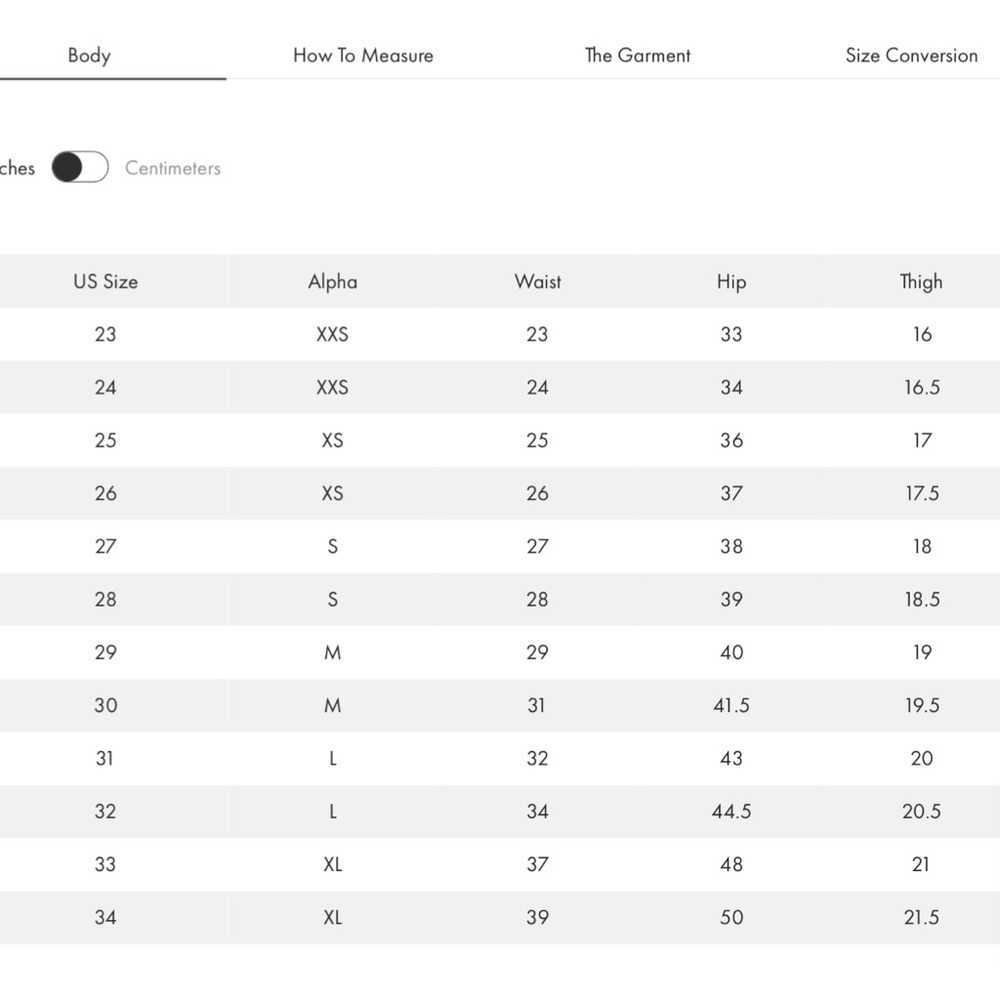Select The Garment tab
The width and height of the screenshot is (1000, 1000).
(638, 55)
